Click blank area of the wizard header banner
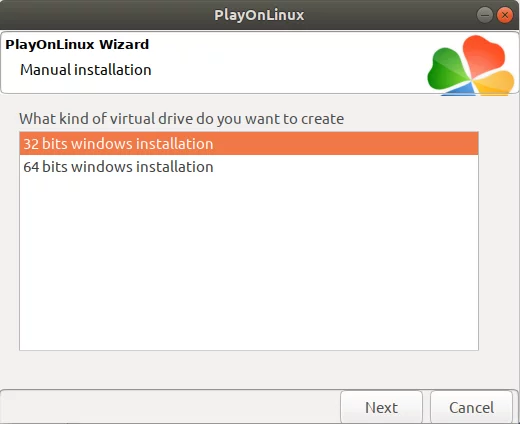Screen dimensions: 520x424 pos(287,63)
